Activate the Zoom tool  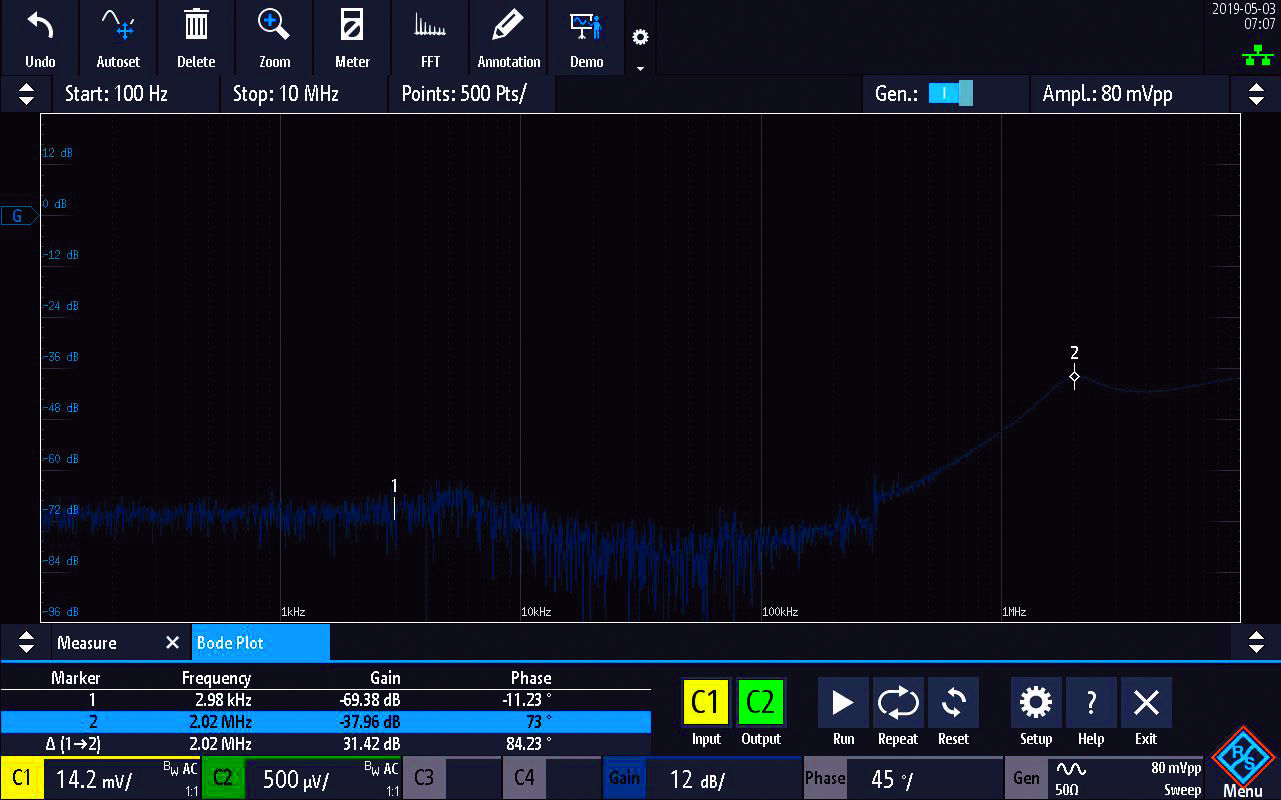point(273,37)
